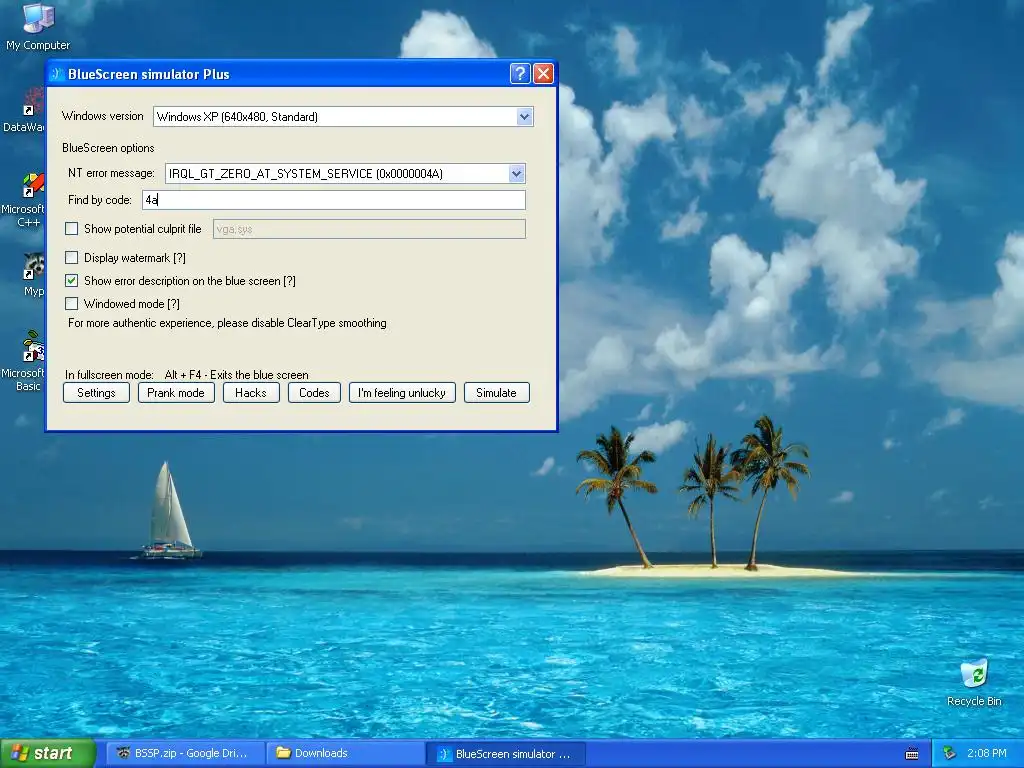Close the BlueScreen simulator Plus window

pyautogui.click(x=543, y=73)
